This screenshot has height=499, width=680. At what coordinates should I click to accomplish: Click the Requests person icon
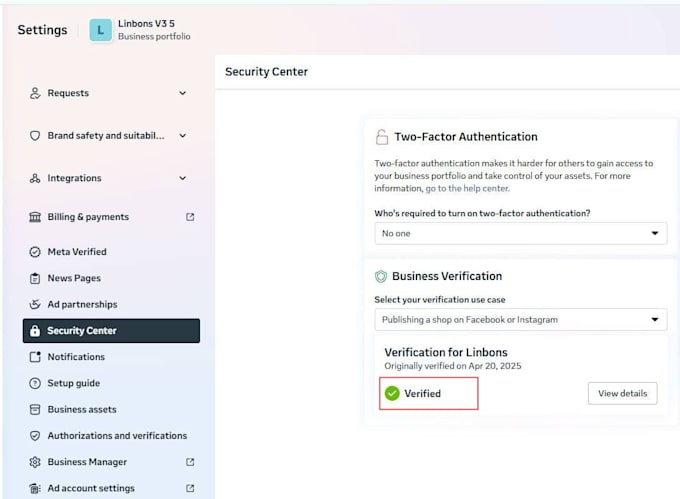tap(35, 93)
